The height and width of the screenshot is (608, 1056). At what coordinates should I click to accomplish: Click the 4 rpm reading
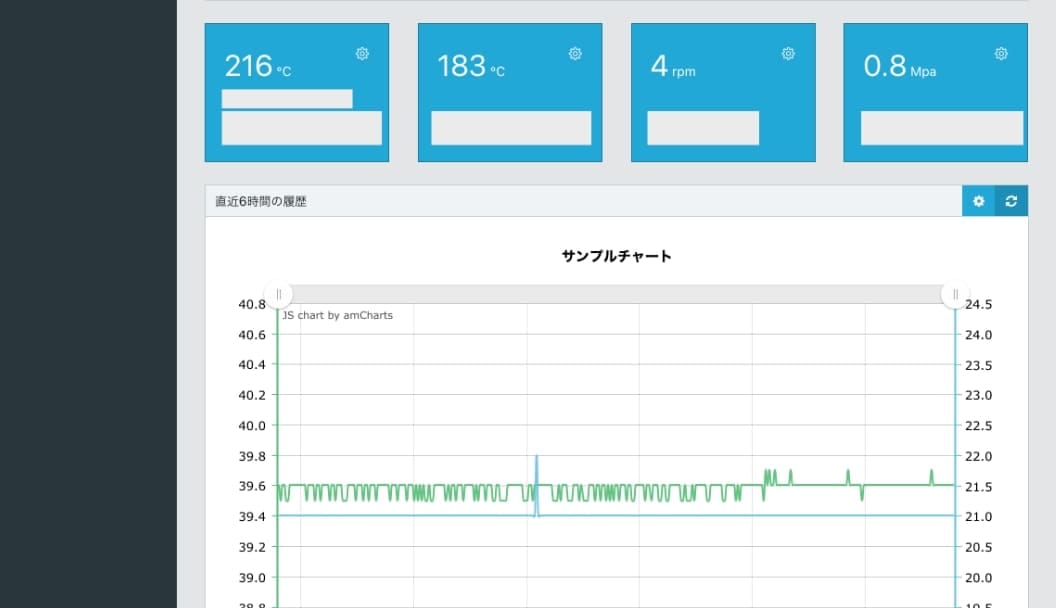tap(673, 66)
